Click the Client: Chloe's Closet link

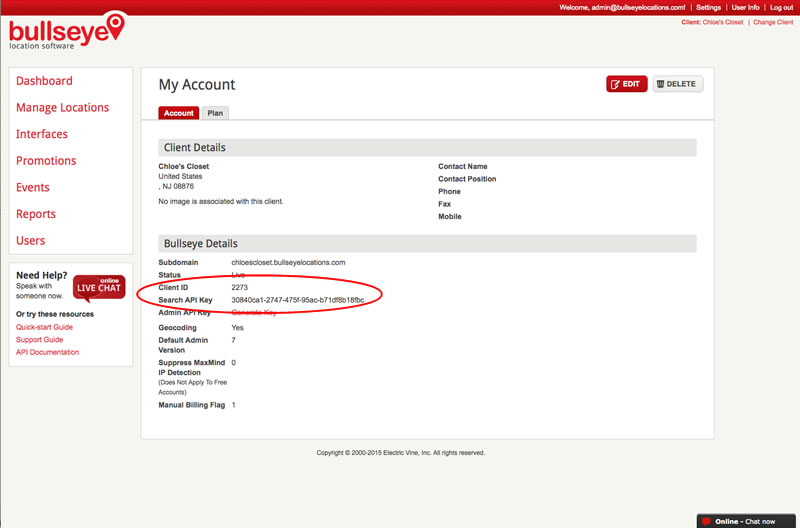[x=712, y=22]
